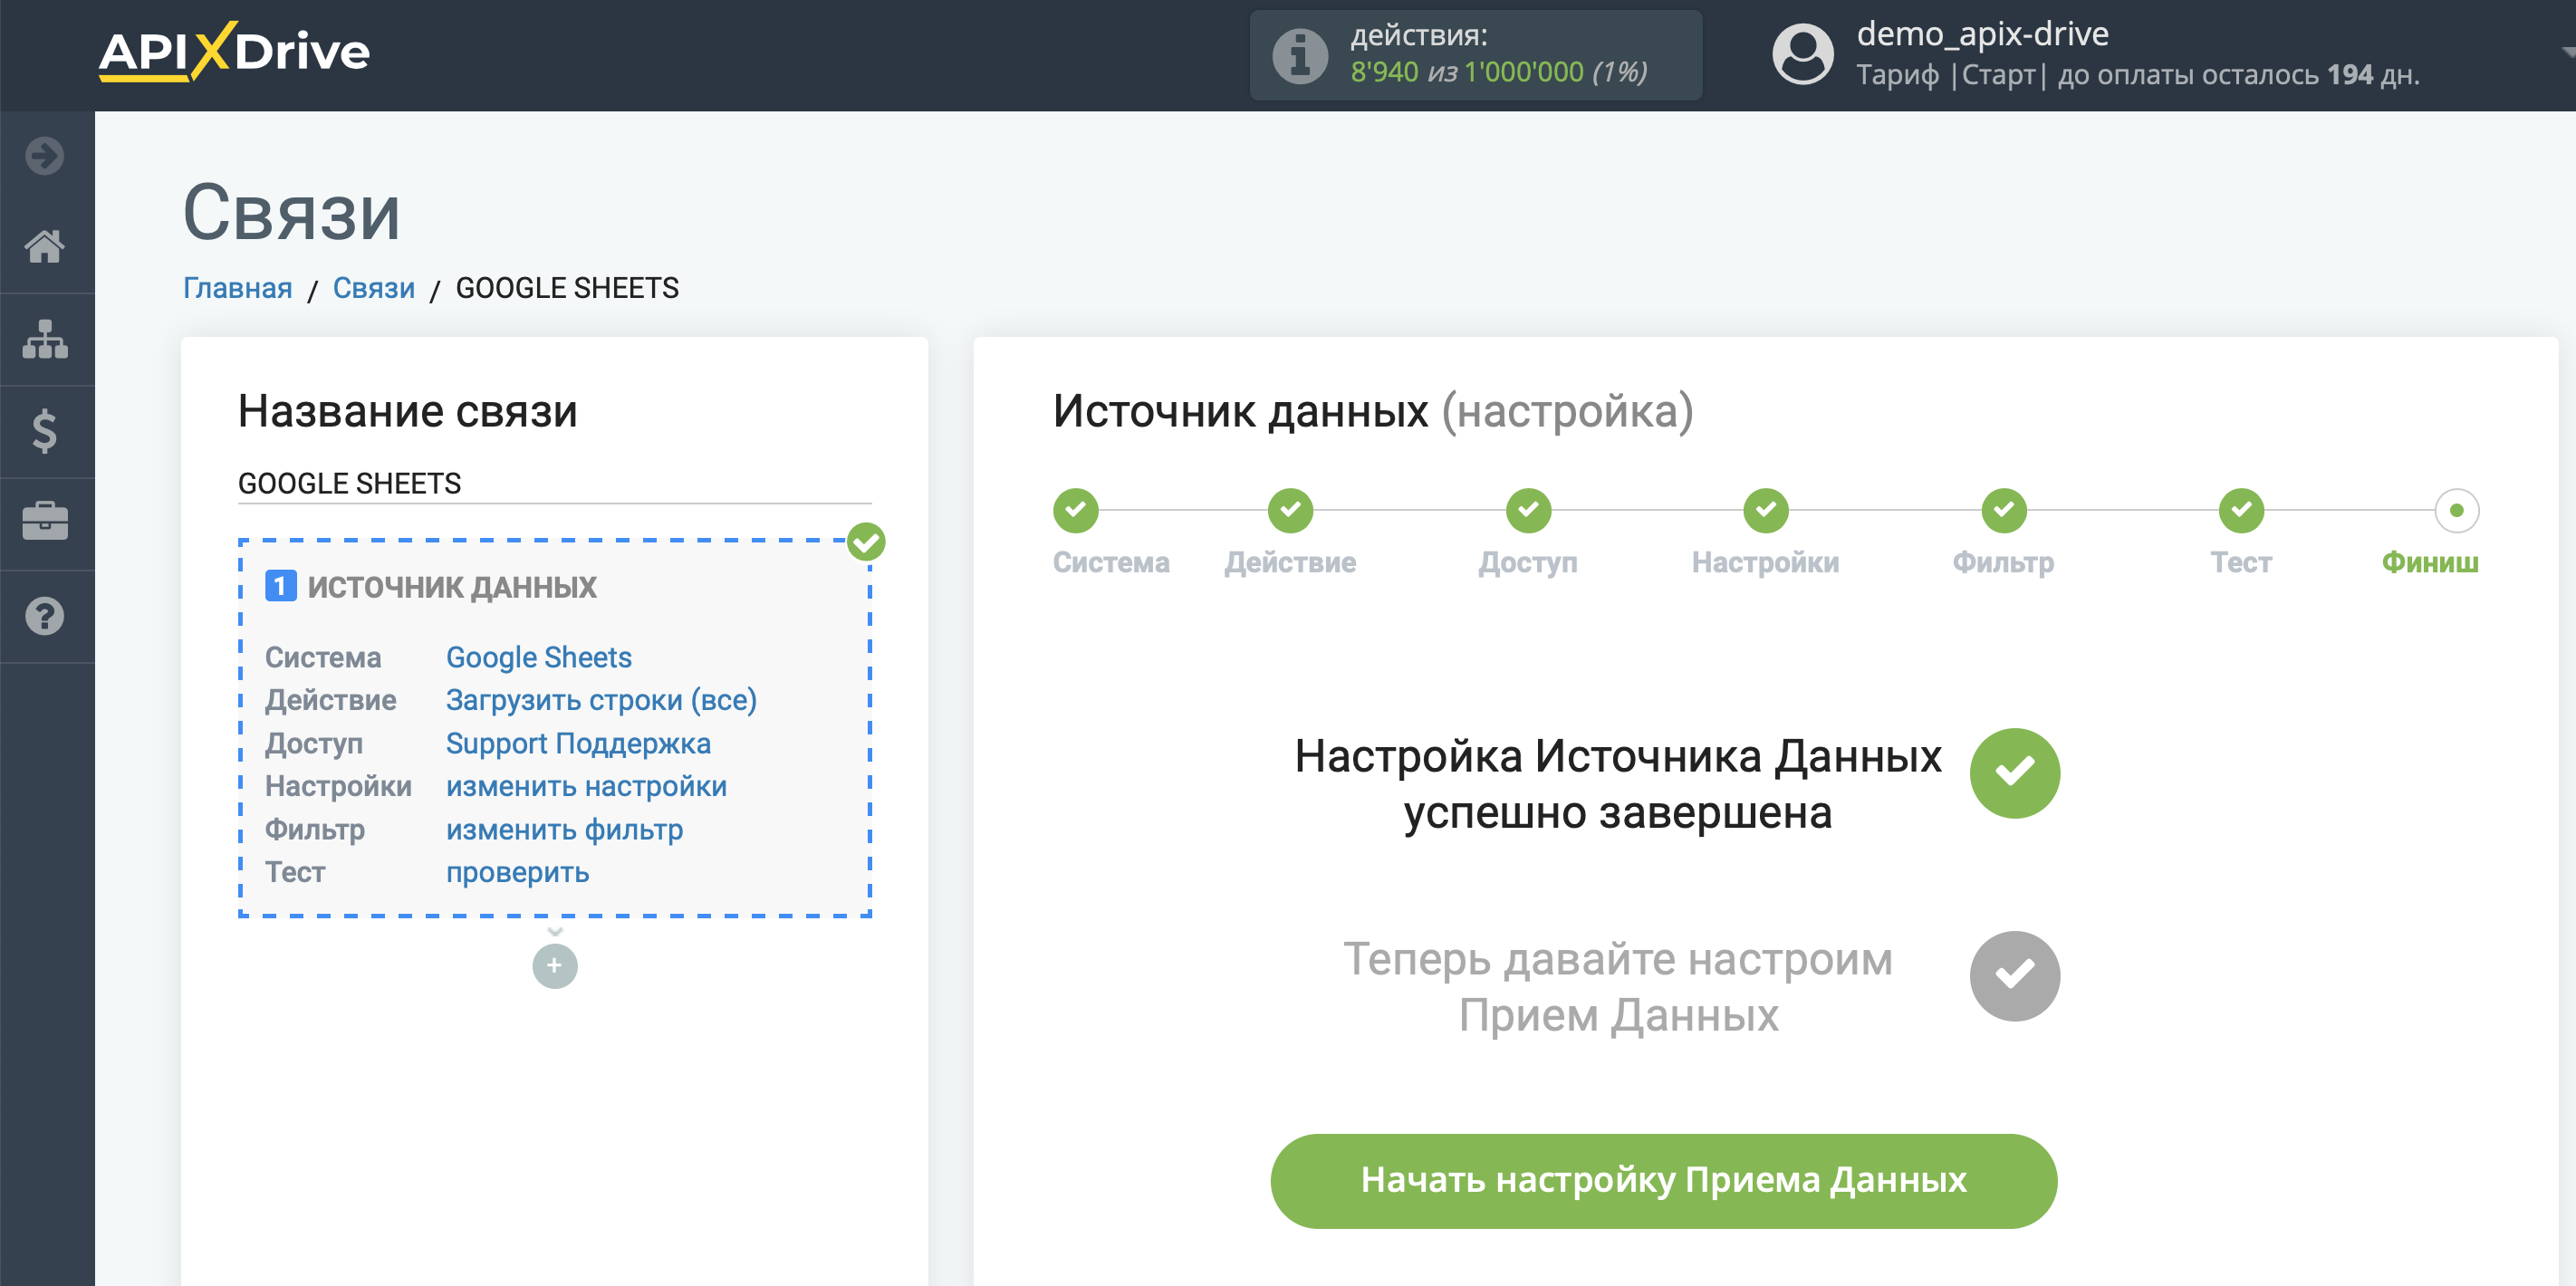Click the ИСТОЧНИК ДАННЫХ block heading
The image size is (2576, 1286).
[451, 587]
